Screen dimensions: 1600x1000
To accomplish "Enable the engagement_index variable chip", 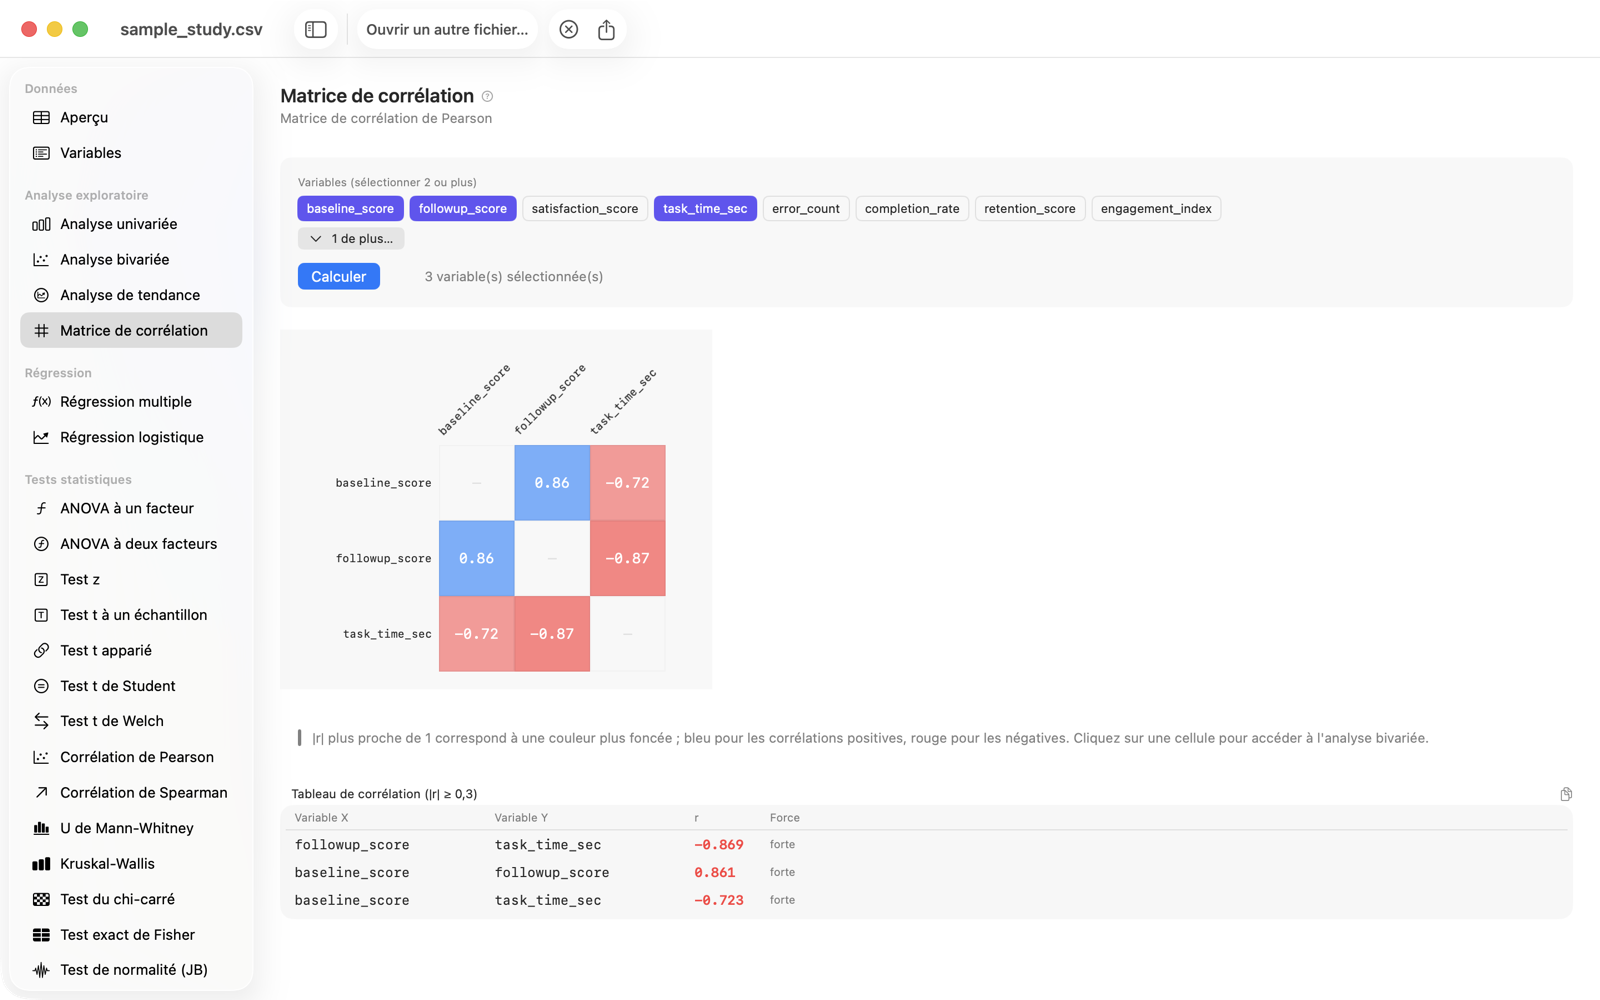I will click(x=1156, y=208).
